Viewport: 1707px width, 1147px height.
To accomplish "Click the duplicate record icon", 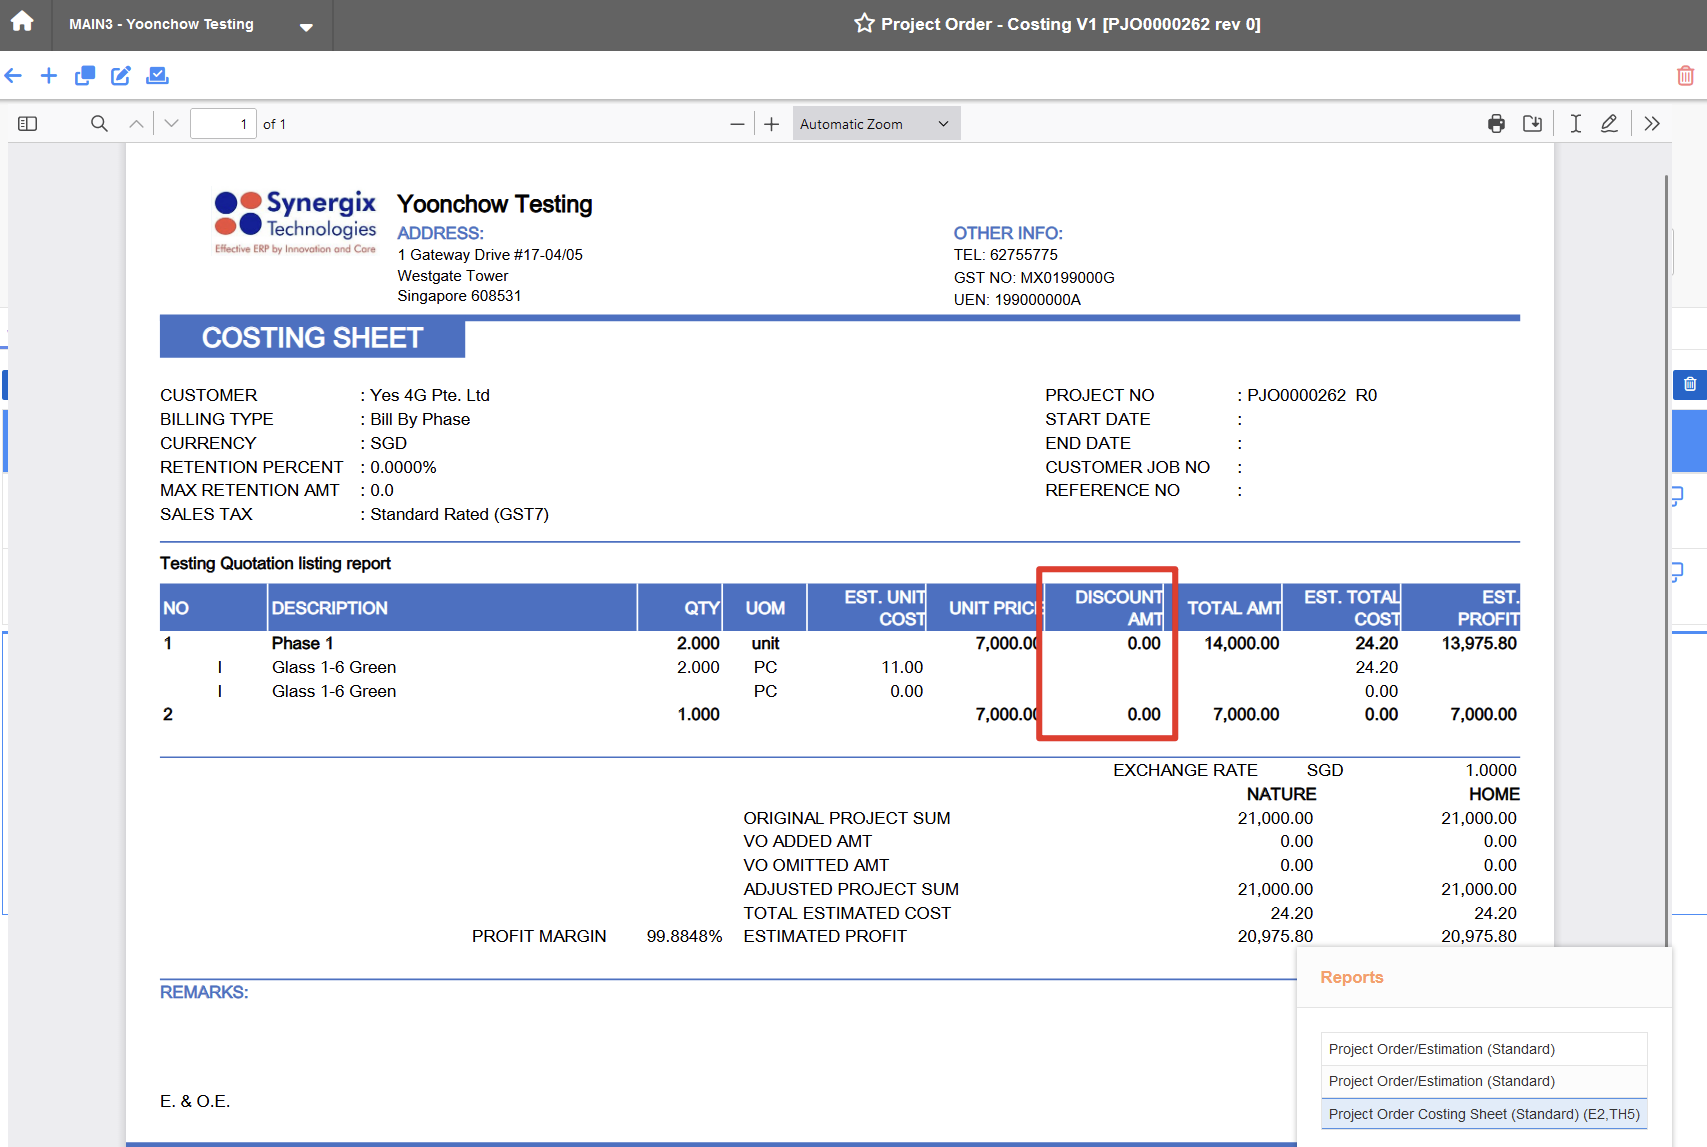I will [x=85, y=76].
